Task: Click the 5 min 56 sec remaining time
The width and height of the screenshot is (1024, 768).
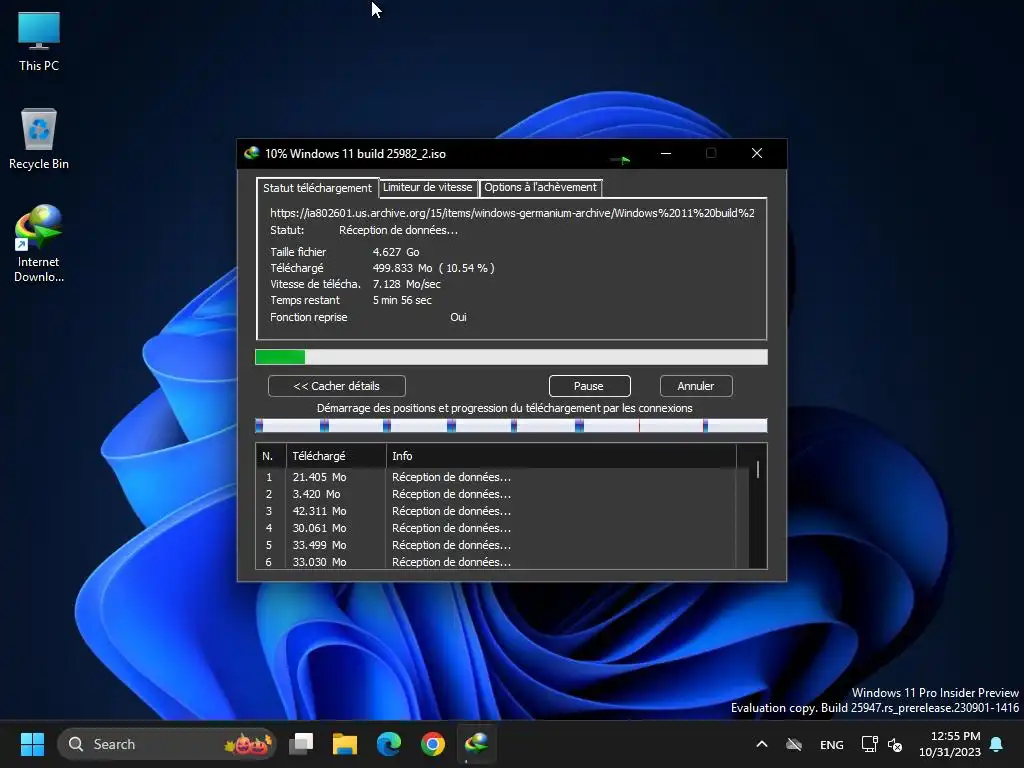Action: [402, 300]
